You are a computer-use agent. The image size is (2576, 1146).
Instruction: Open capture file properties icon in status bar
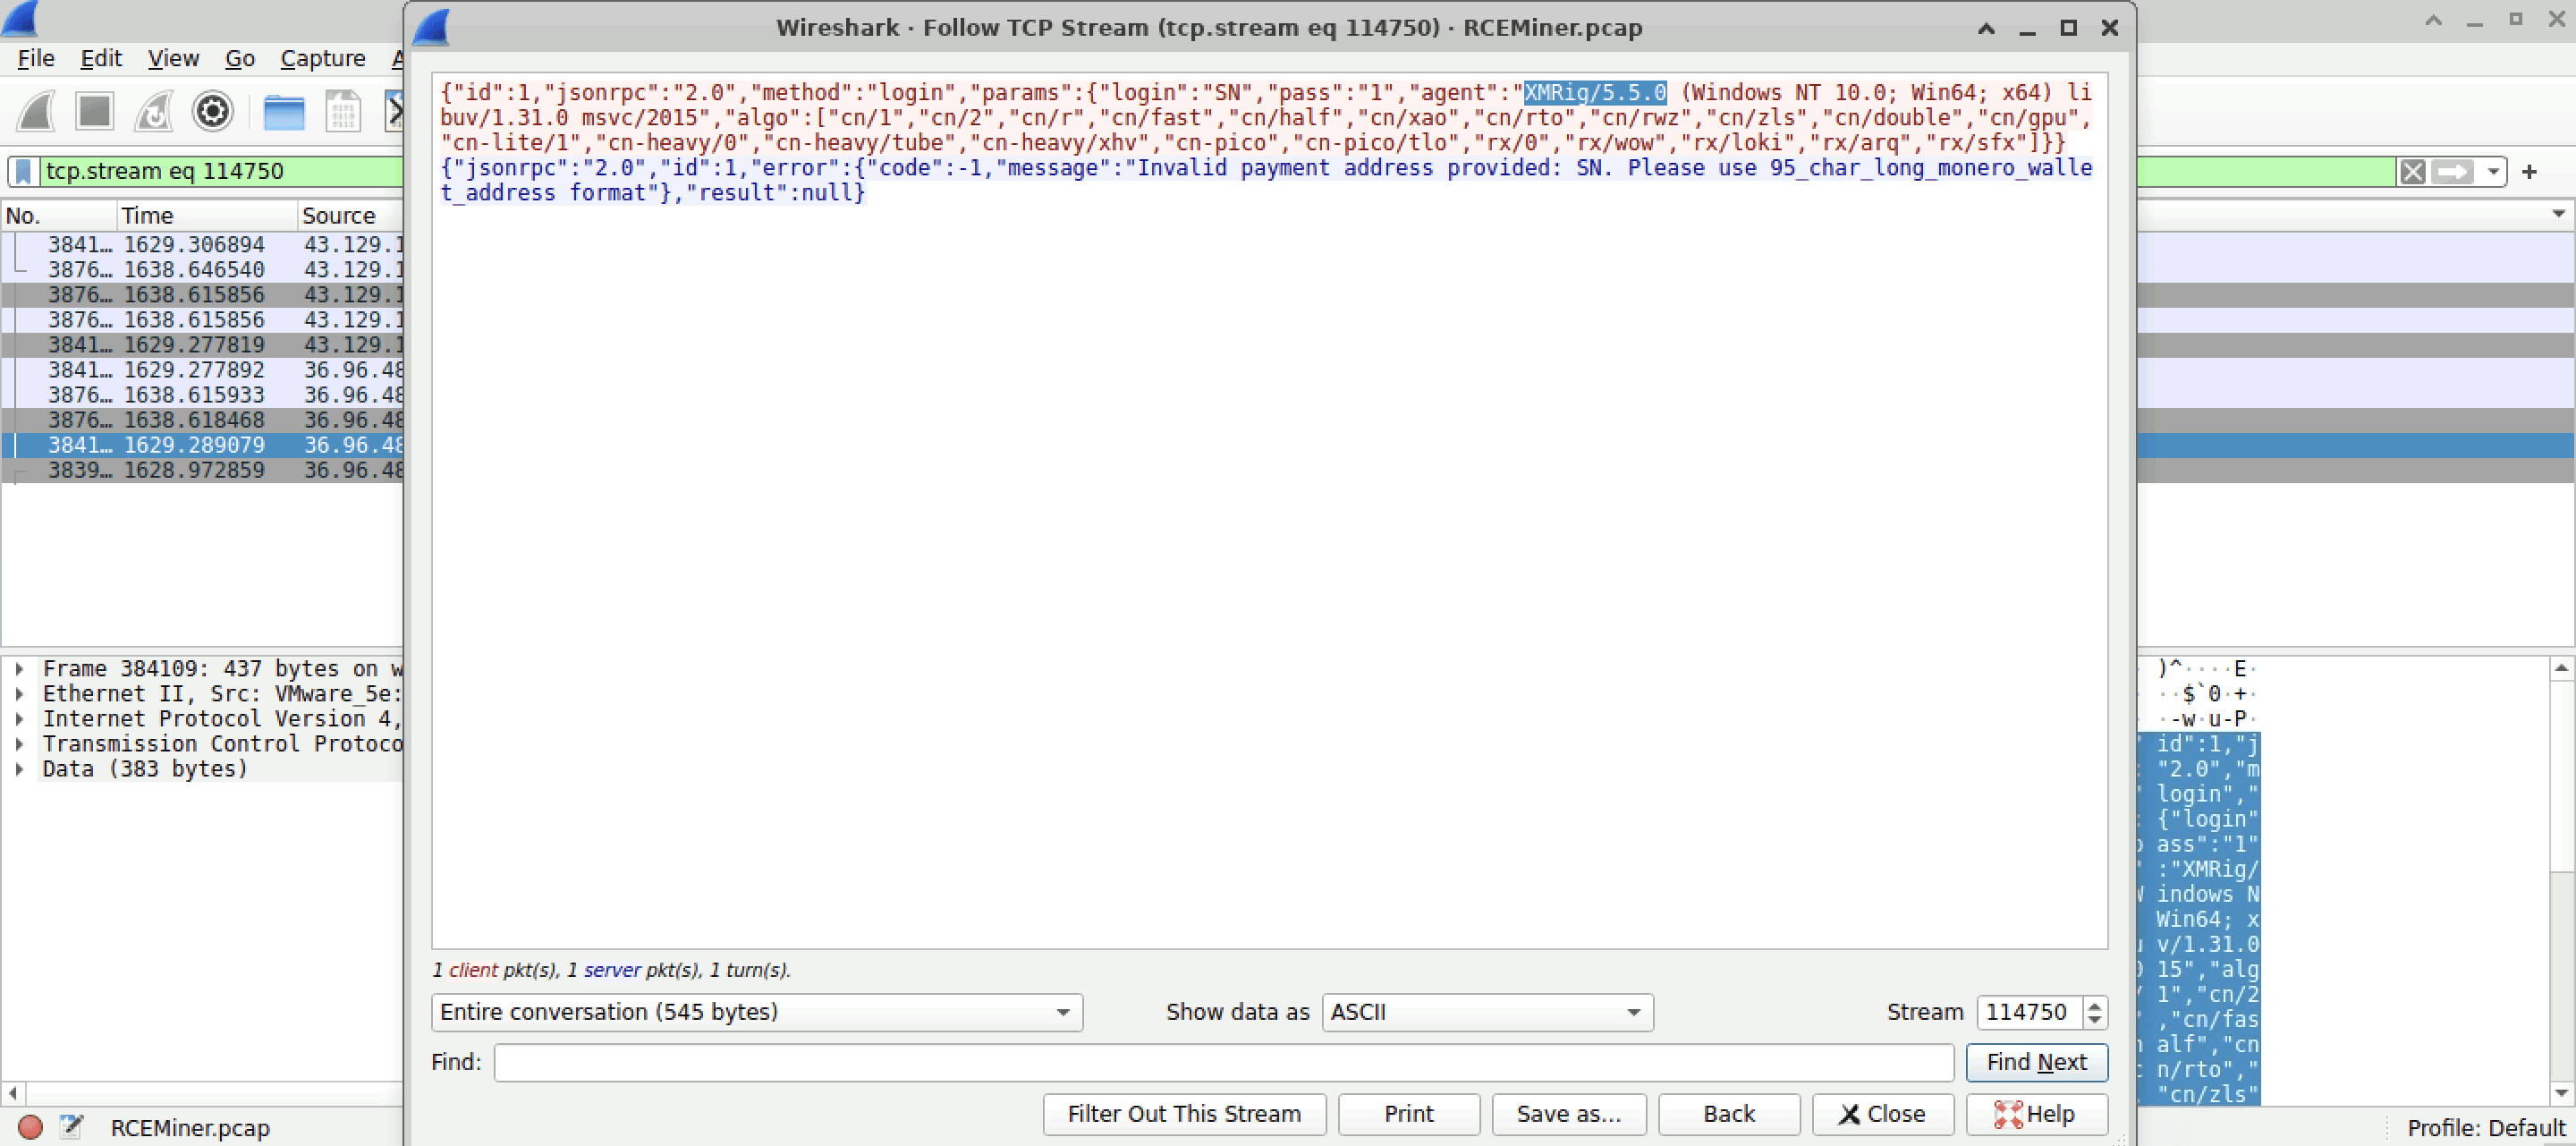click(x=71, y=1127)
